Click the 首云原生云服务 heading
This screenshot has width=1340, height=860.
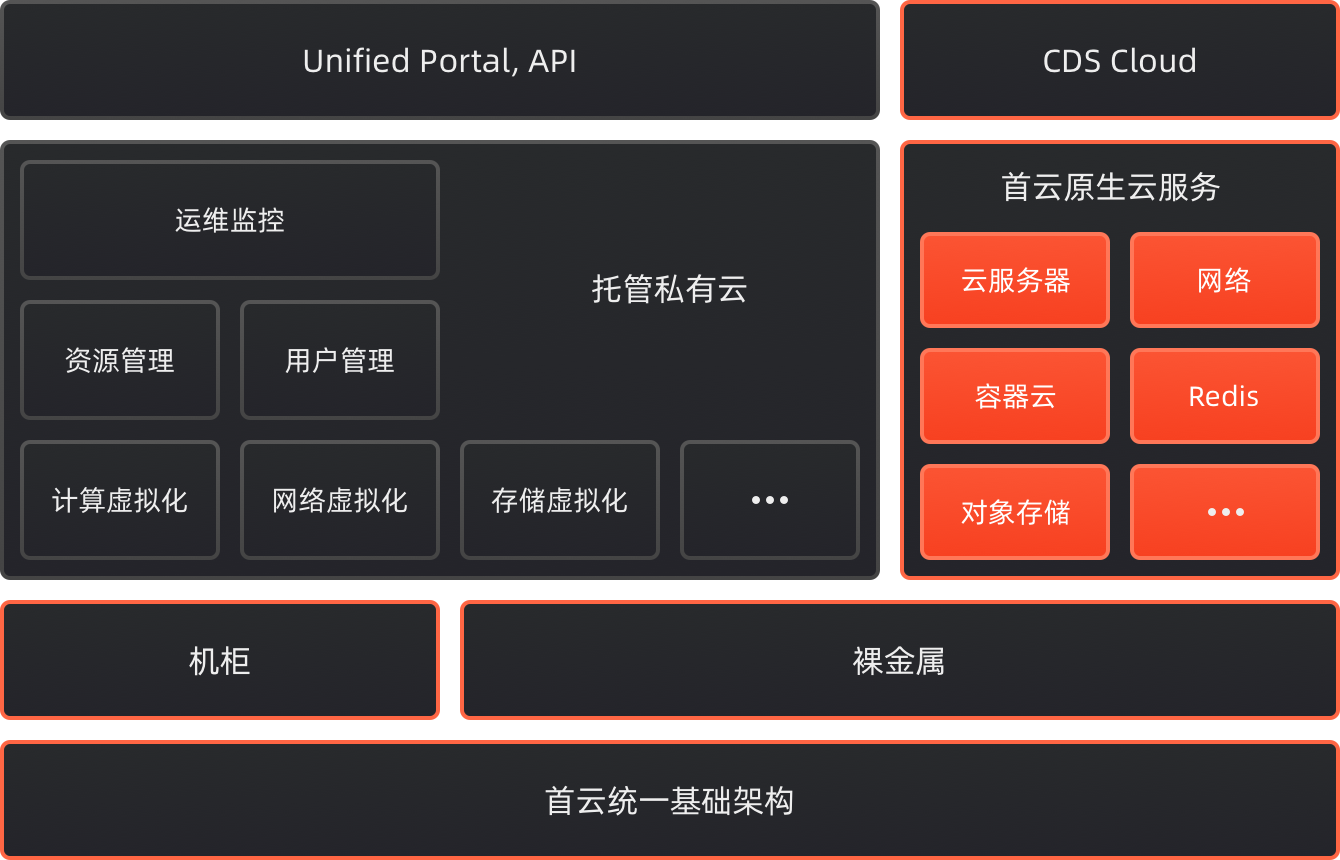coord(1111,187)
